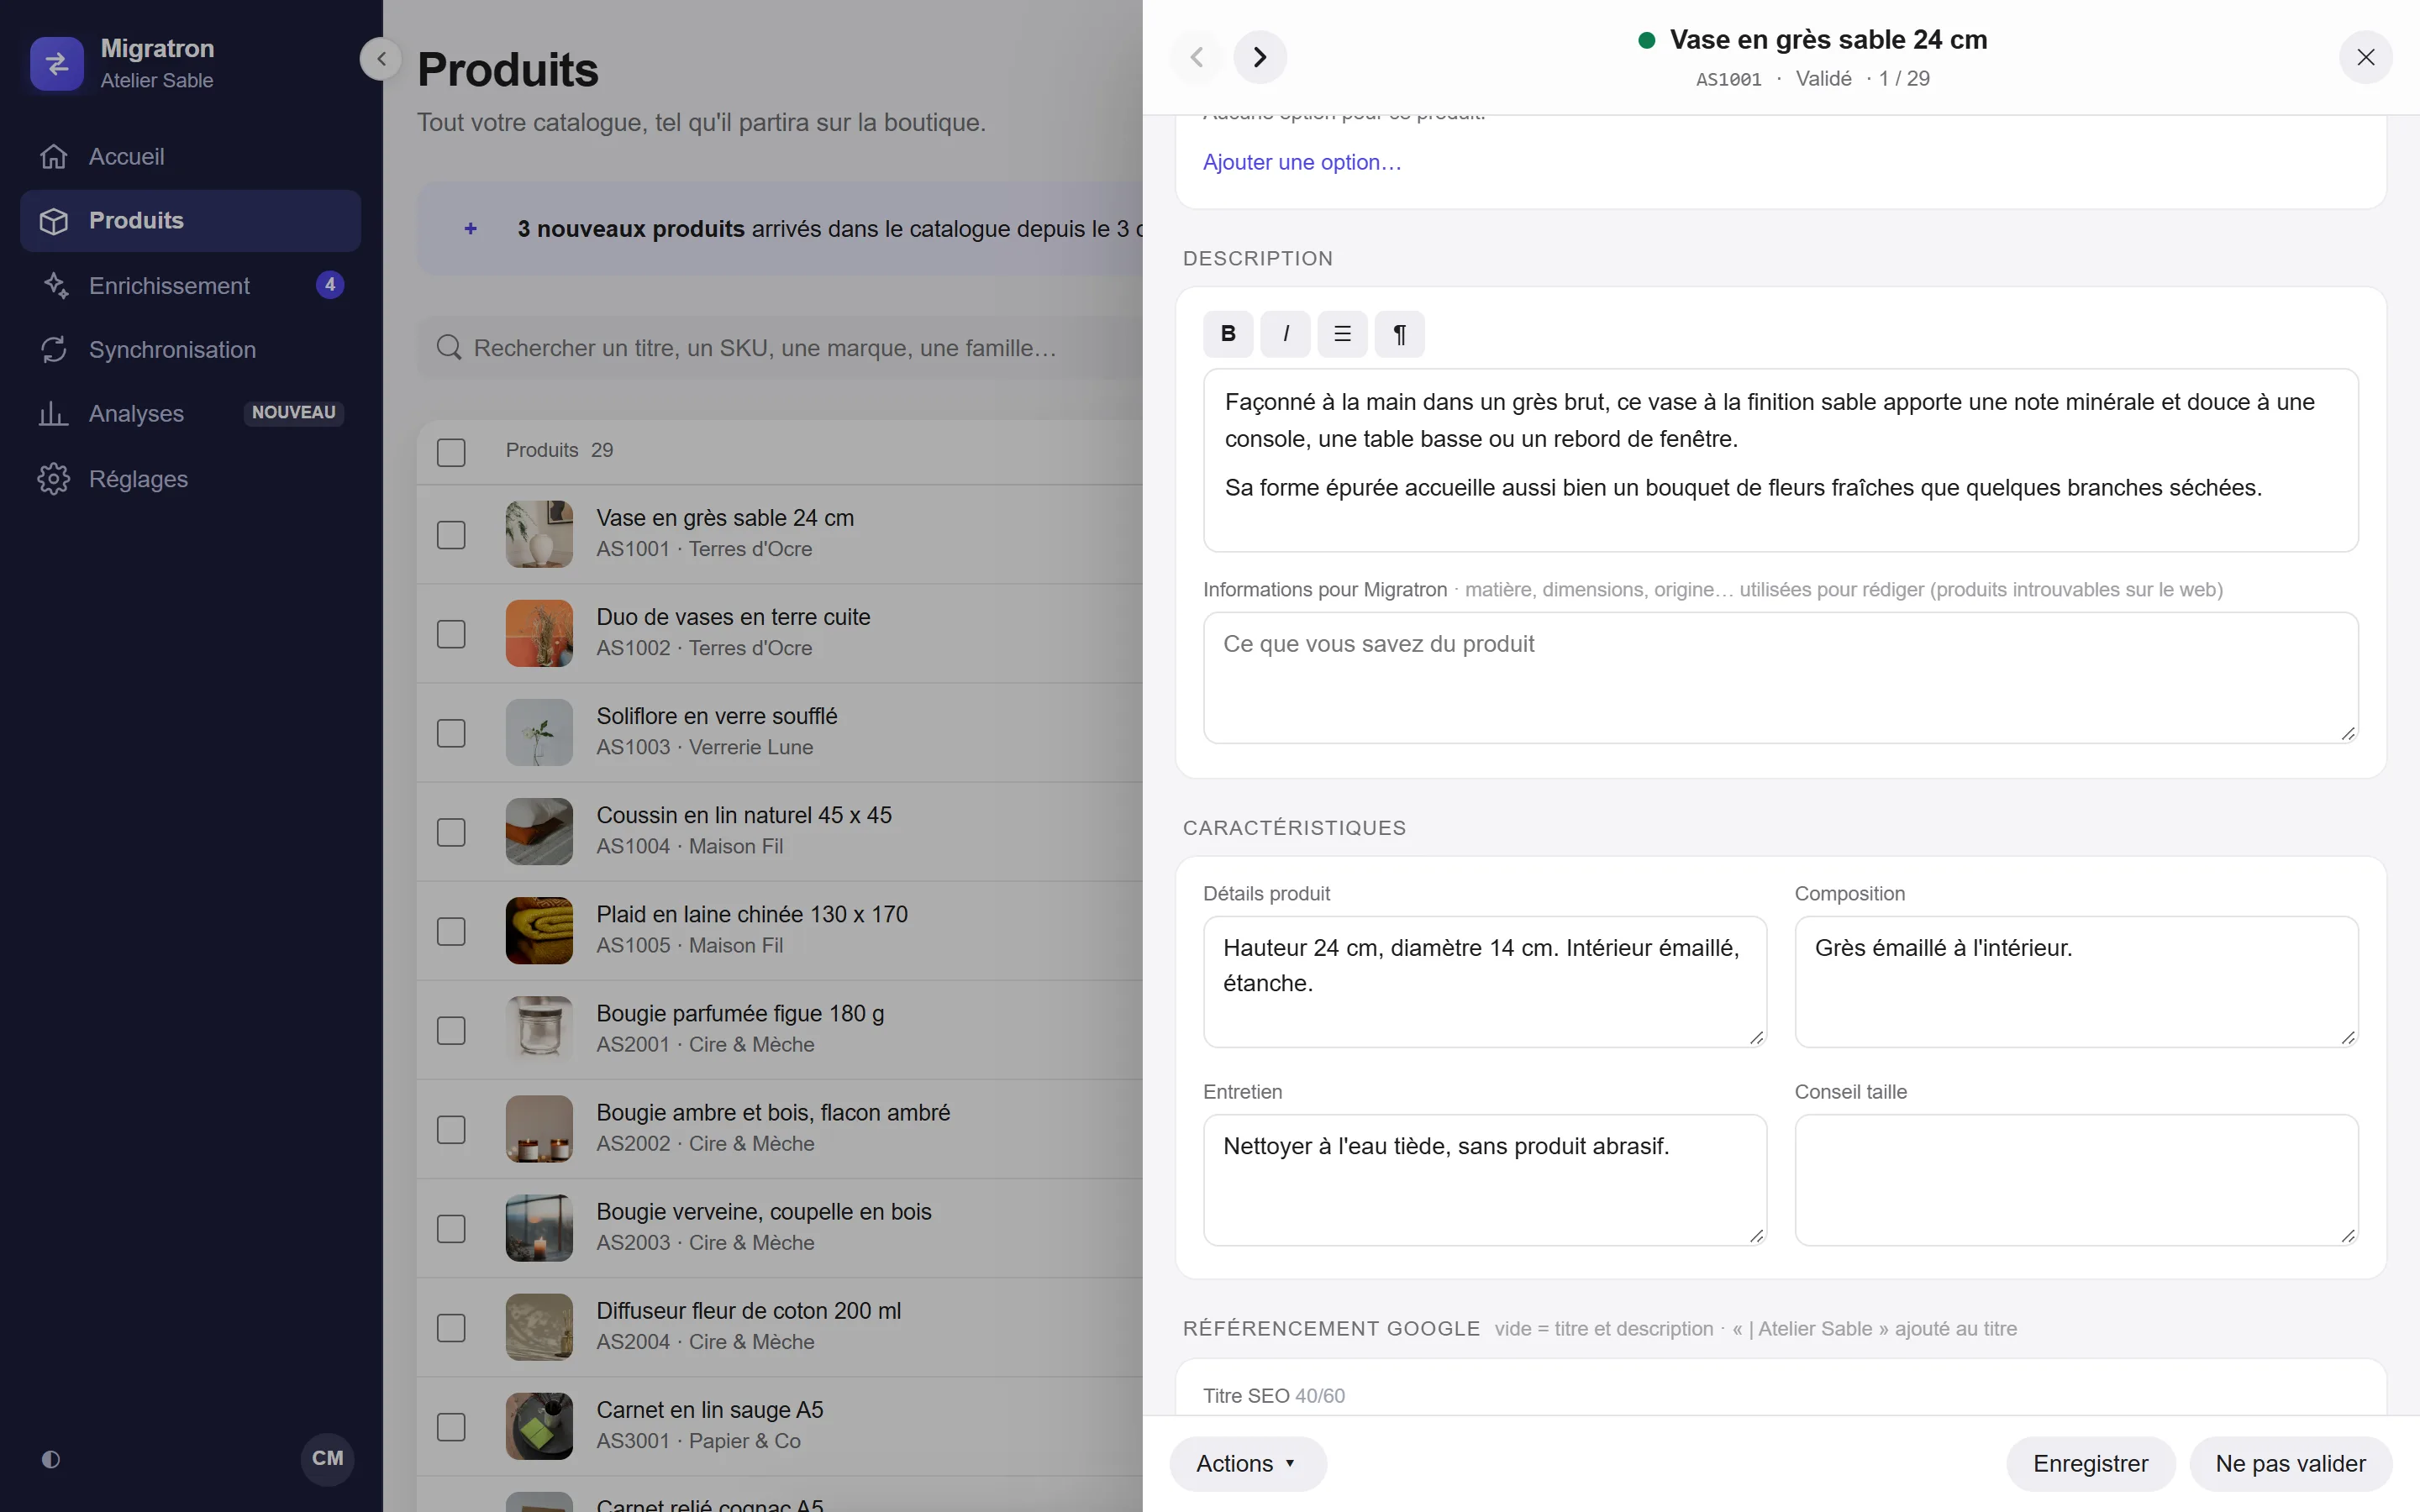
Task: Click the Produits box icon in sidebar
Action: pos(54,221)
